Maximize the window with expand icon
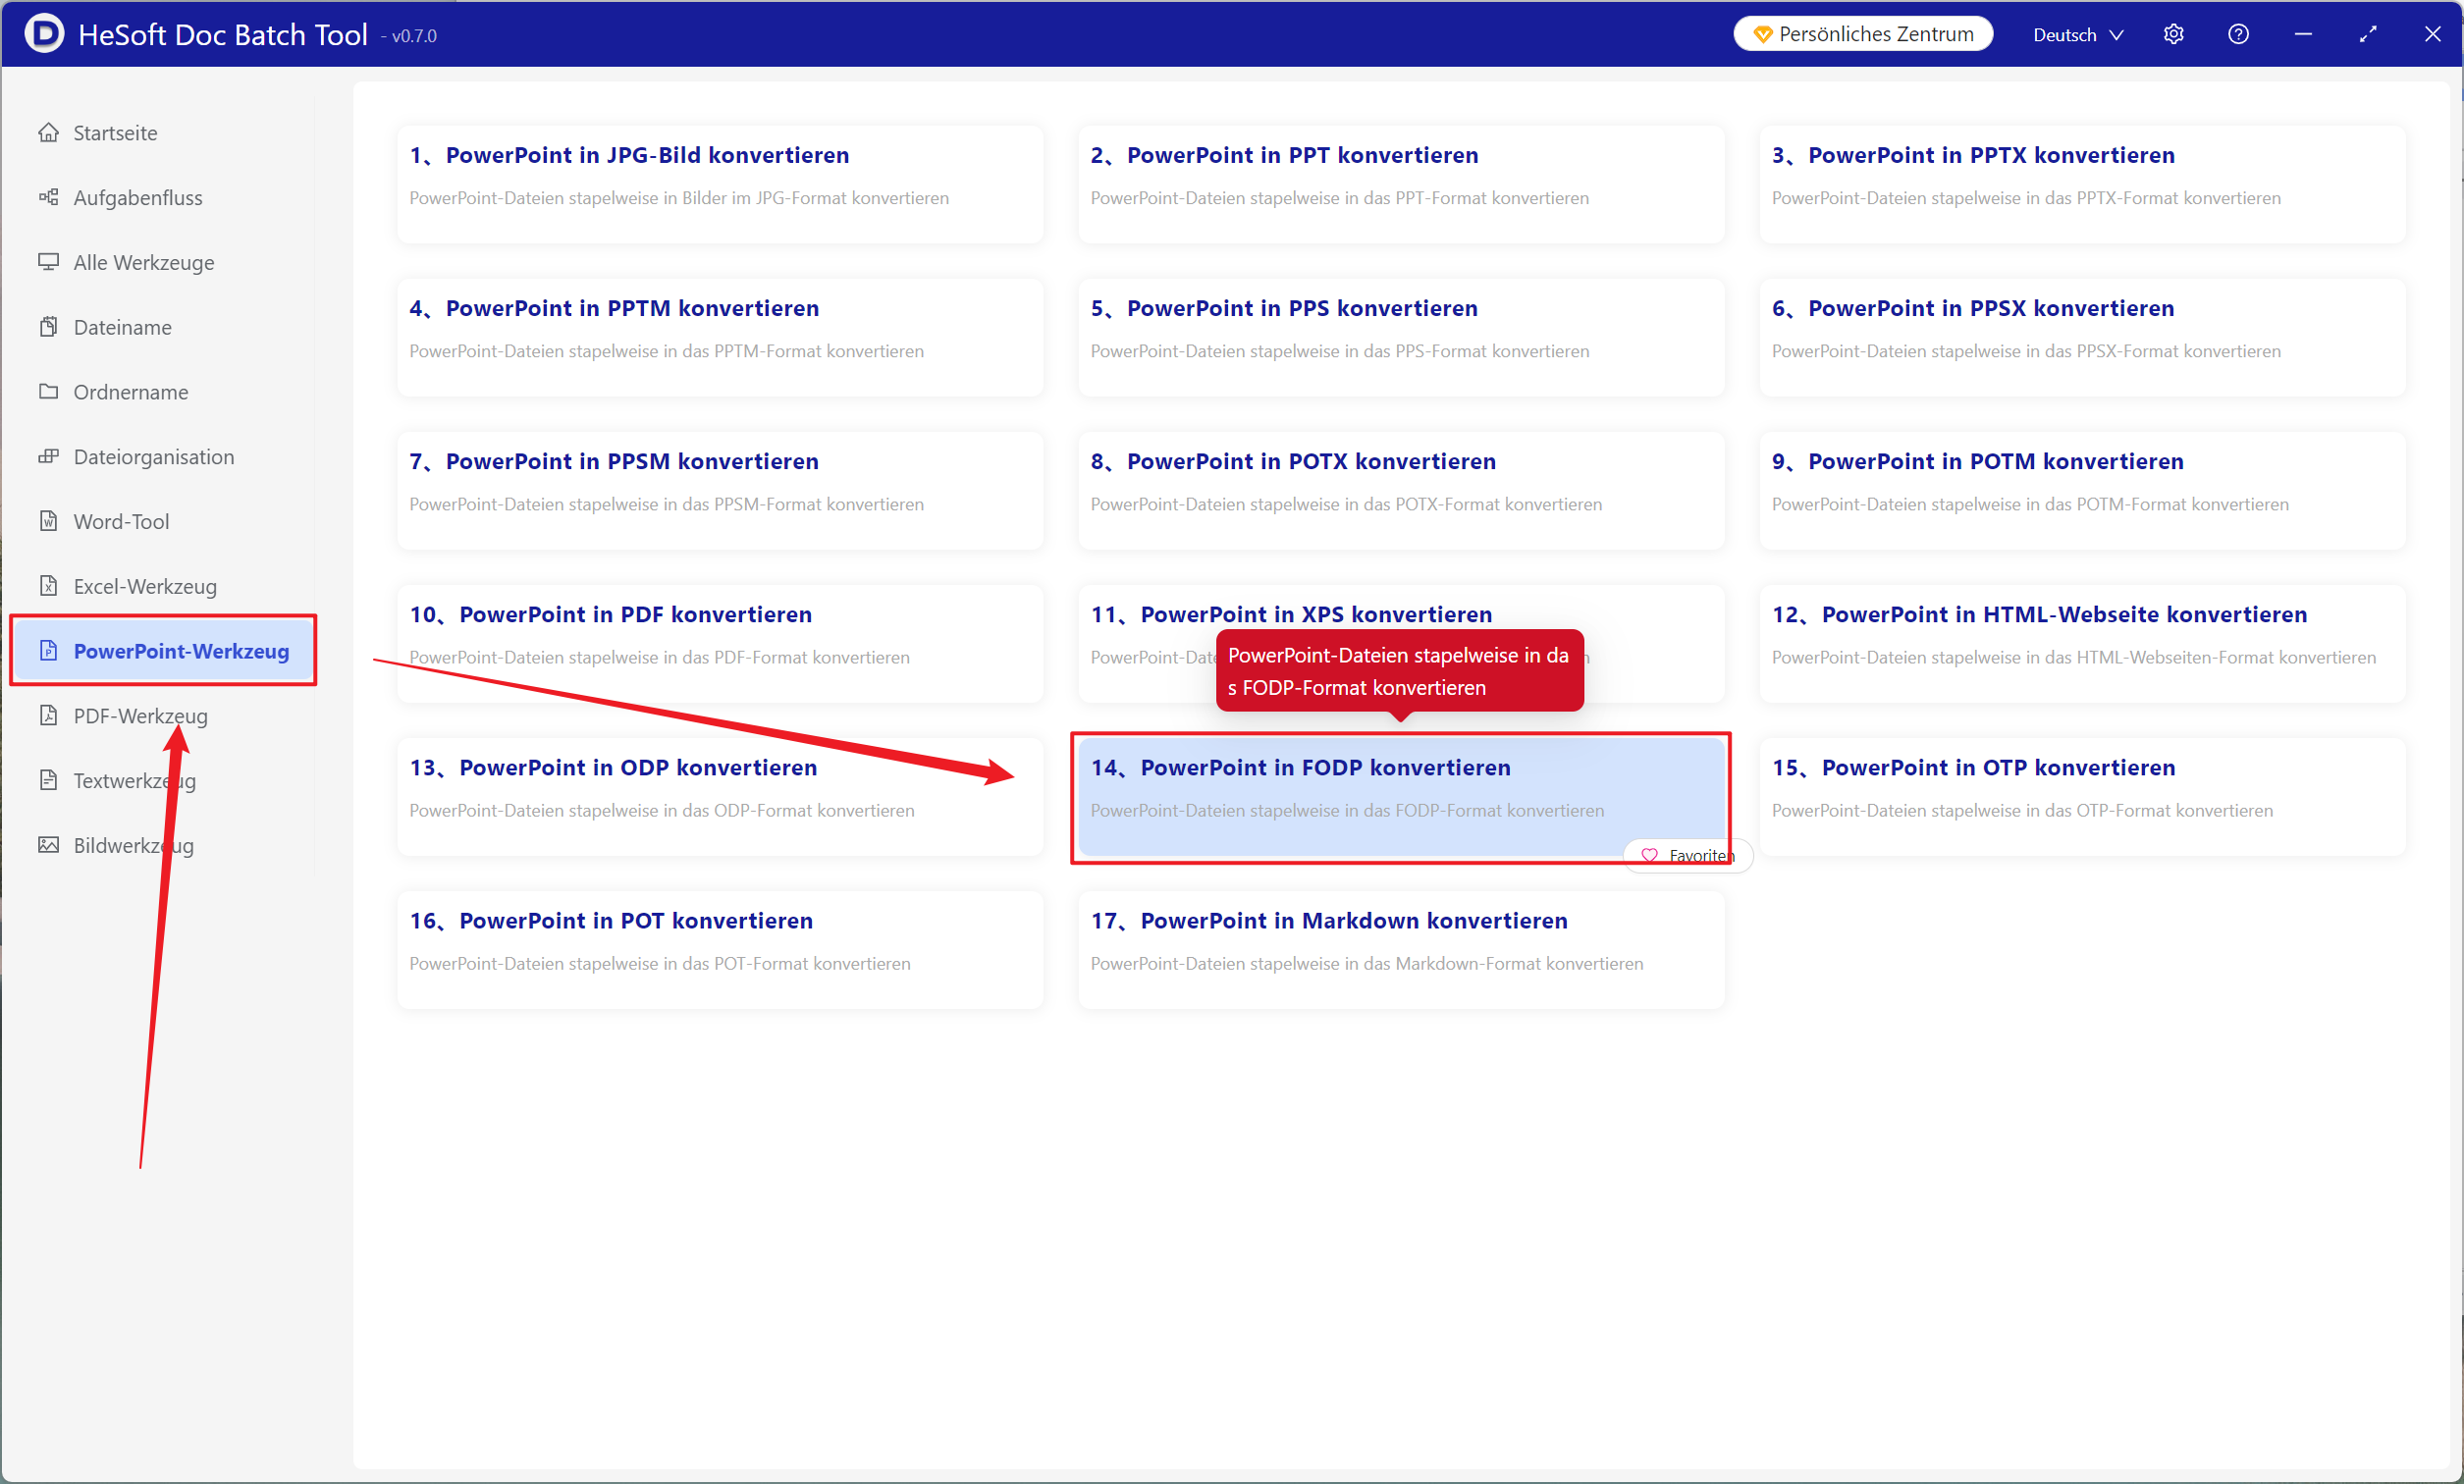The height and width of the screenshot is (1484, 2464). click(x=2367, y=34)
